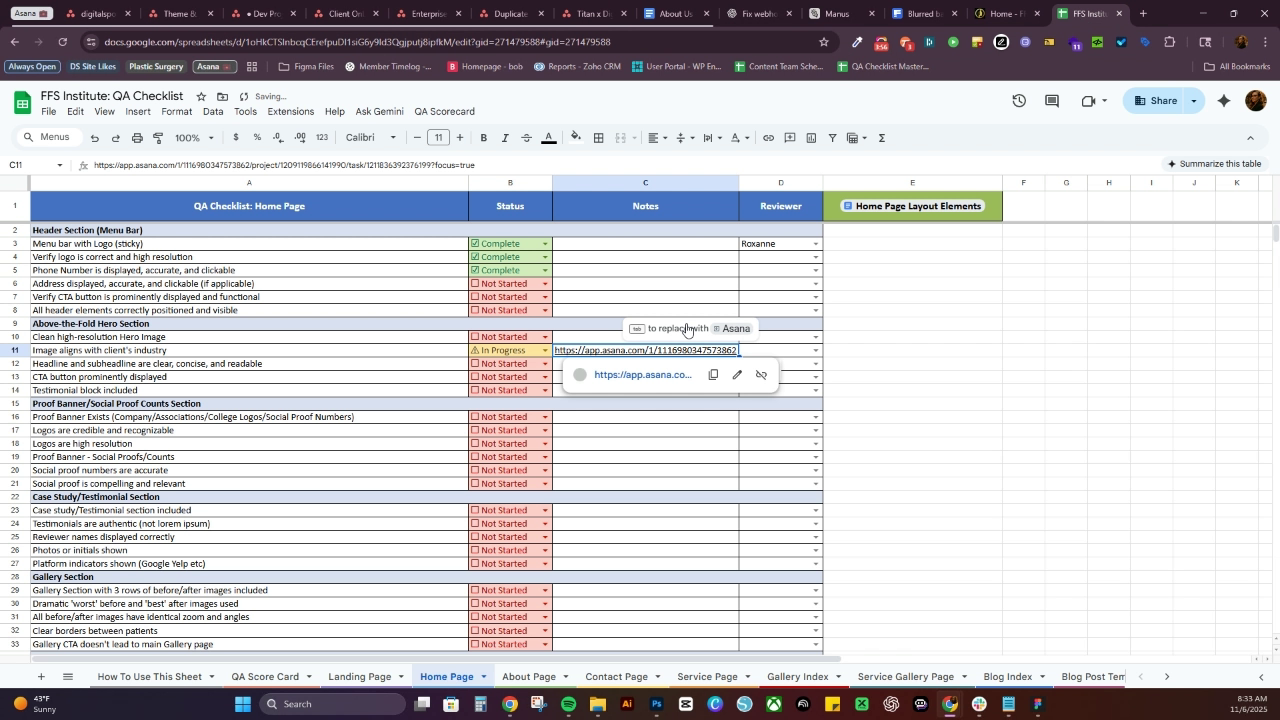Switch to the QA Score Card sheet tab
The height and width of the screenshot is (720, 1280).
click(x=265, y=677)
